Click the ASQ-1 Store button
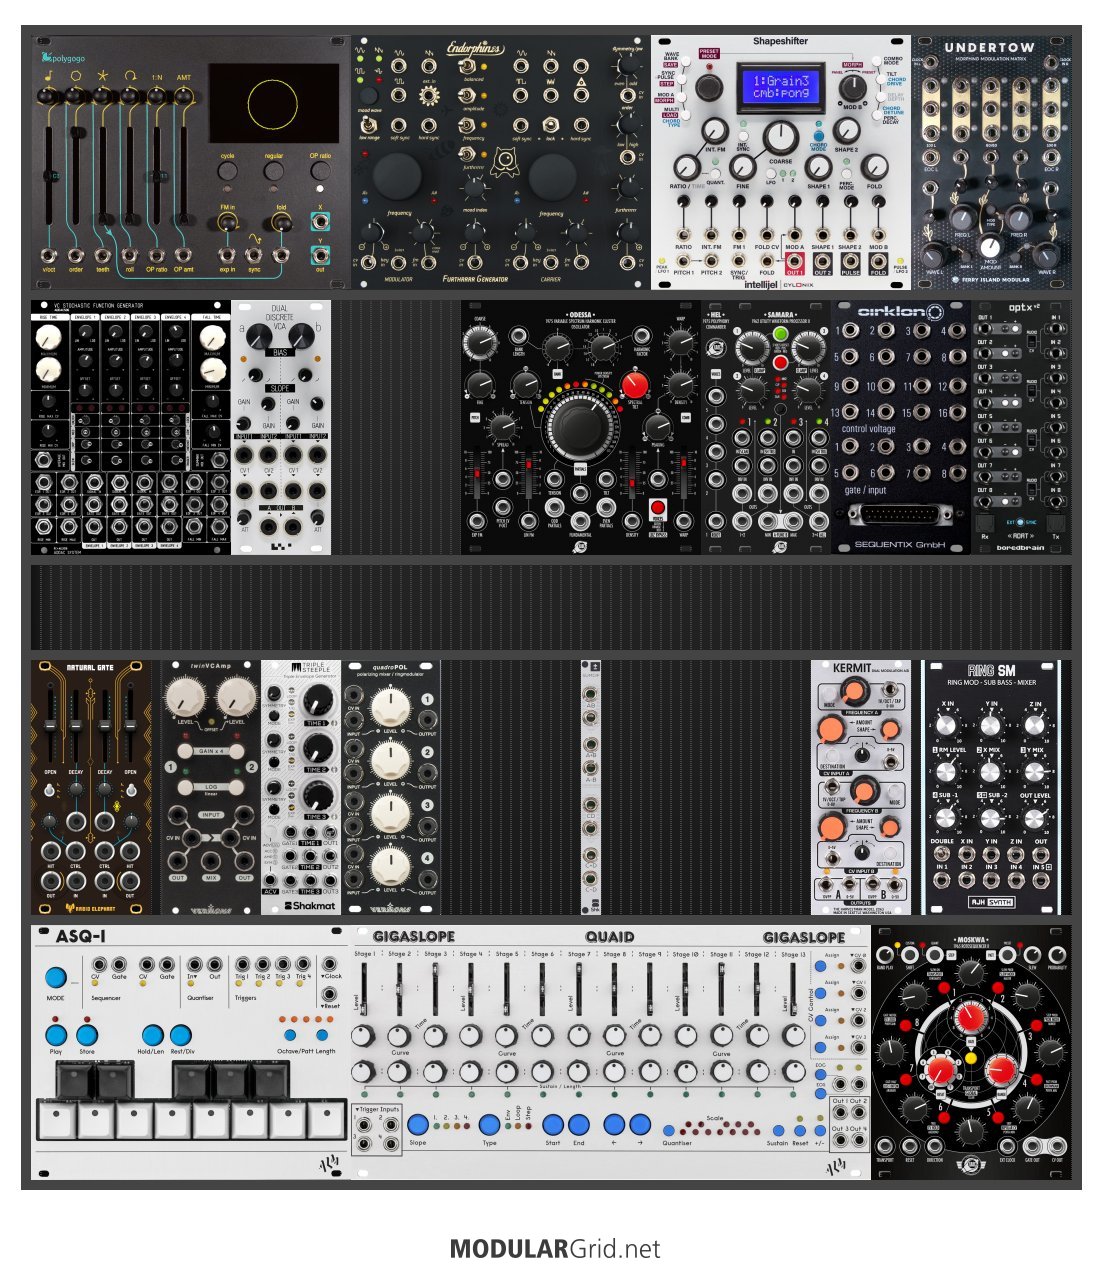The image size is (1112, 1270). coord(87,1035)
